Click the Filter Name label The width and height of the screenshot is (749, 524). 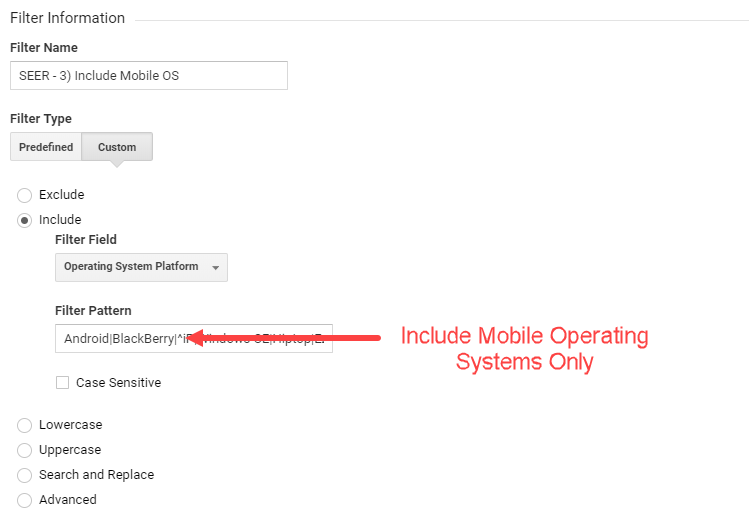(x=43, y=48)
